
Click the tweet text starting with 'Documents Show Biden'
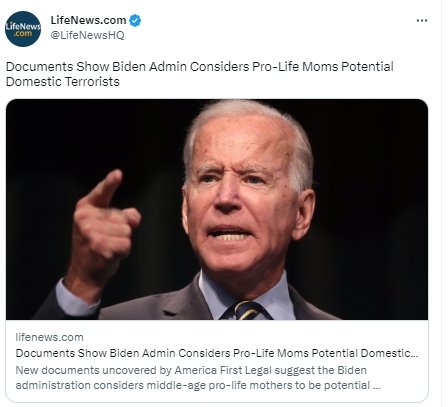pos(200,74)
